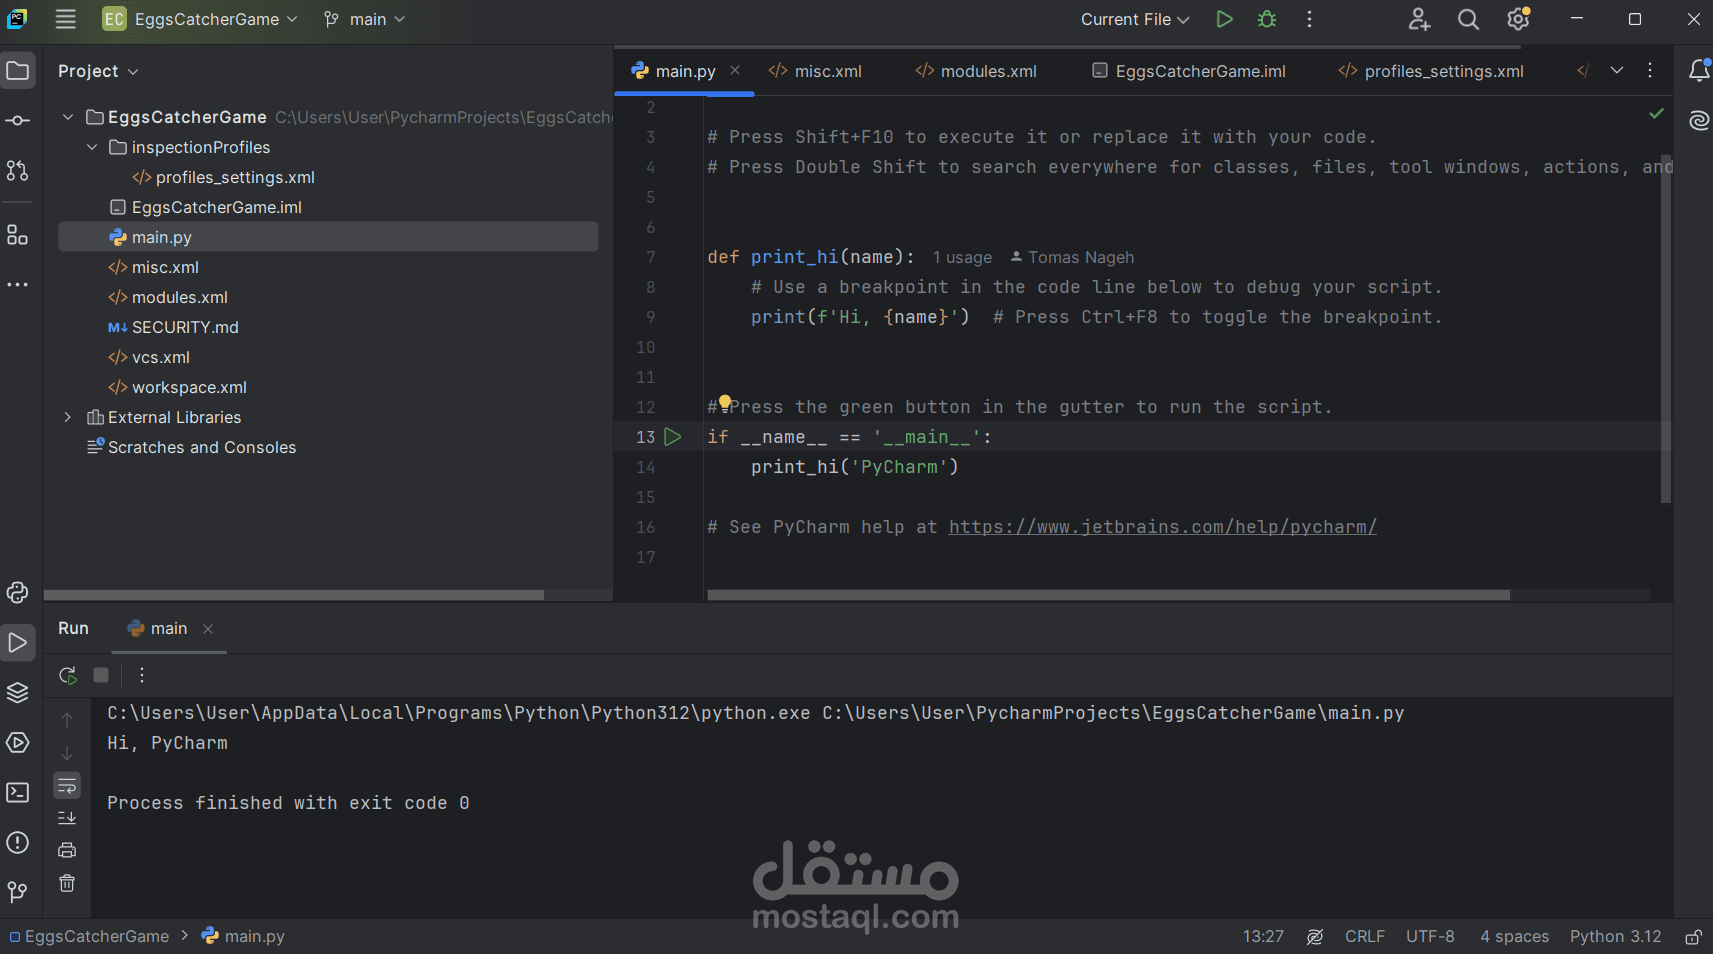The image size is (1713, 954).
Task: Click the editor vertical scrollbar
Action: point(1666,329)
